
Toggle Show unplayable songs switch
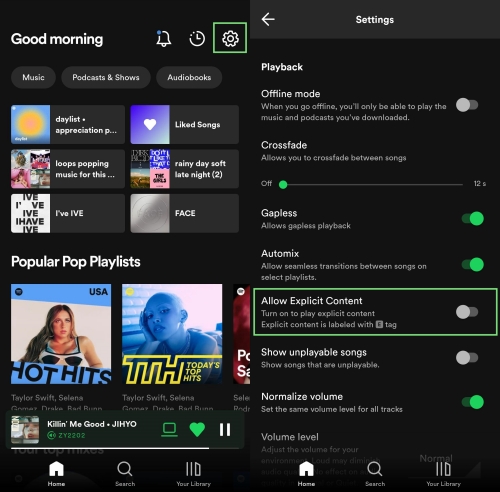467,358
